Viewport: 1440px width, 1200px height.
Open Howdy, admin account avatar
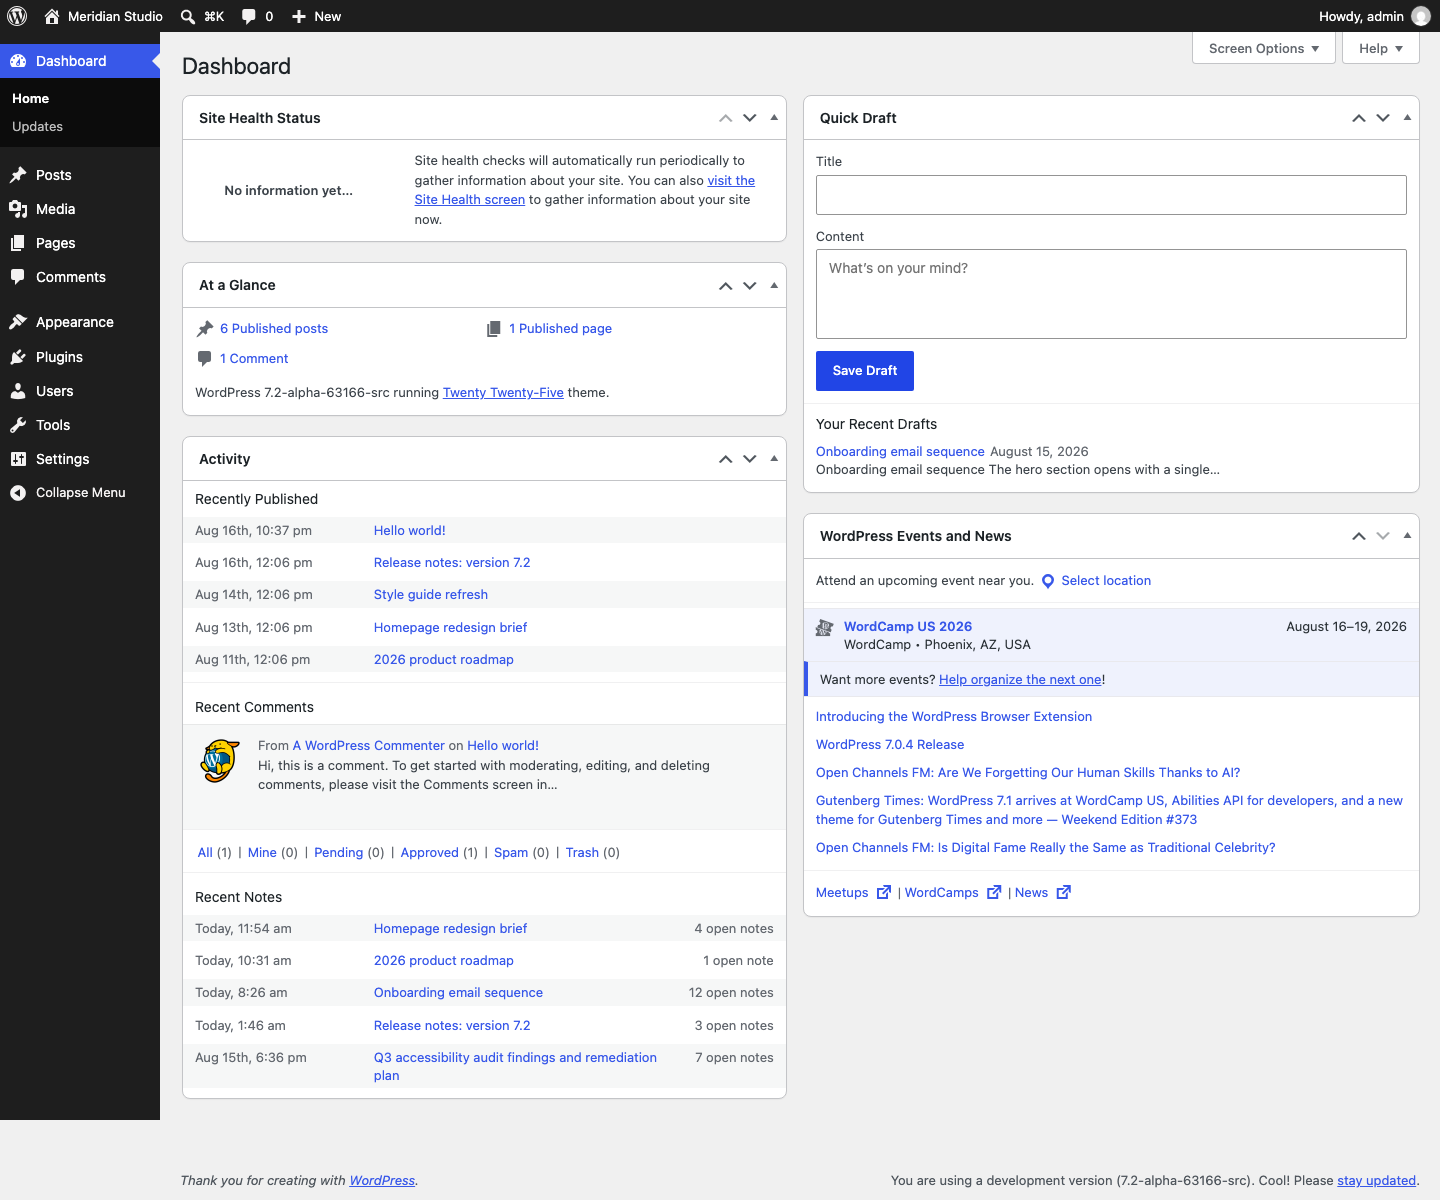(1420, 16)
